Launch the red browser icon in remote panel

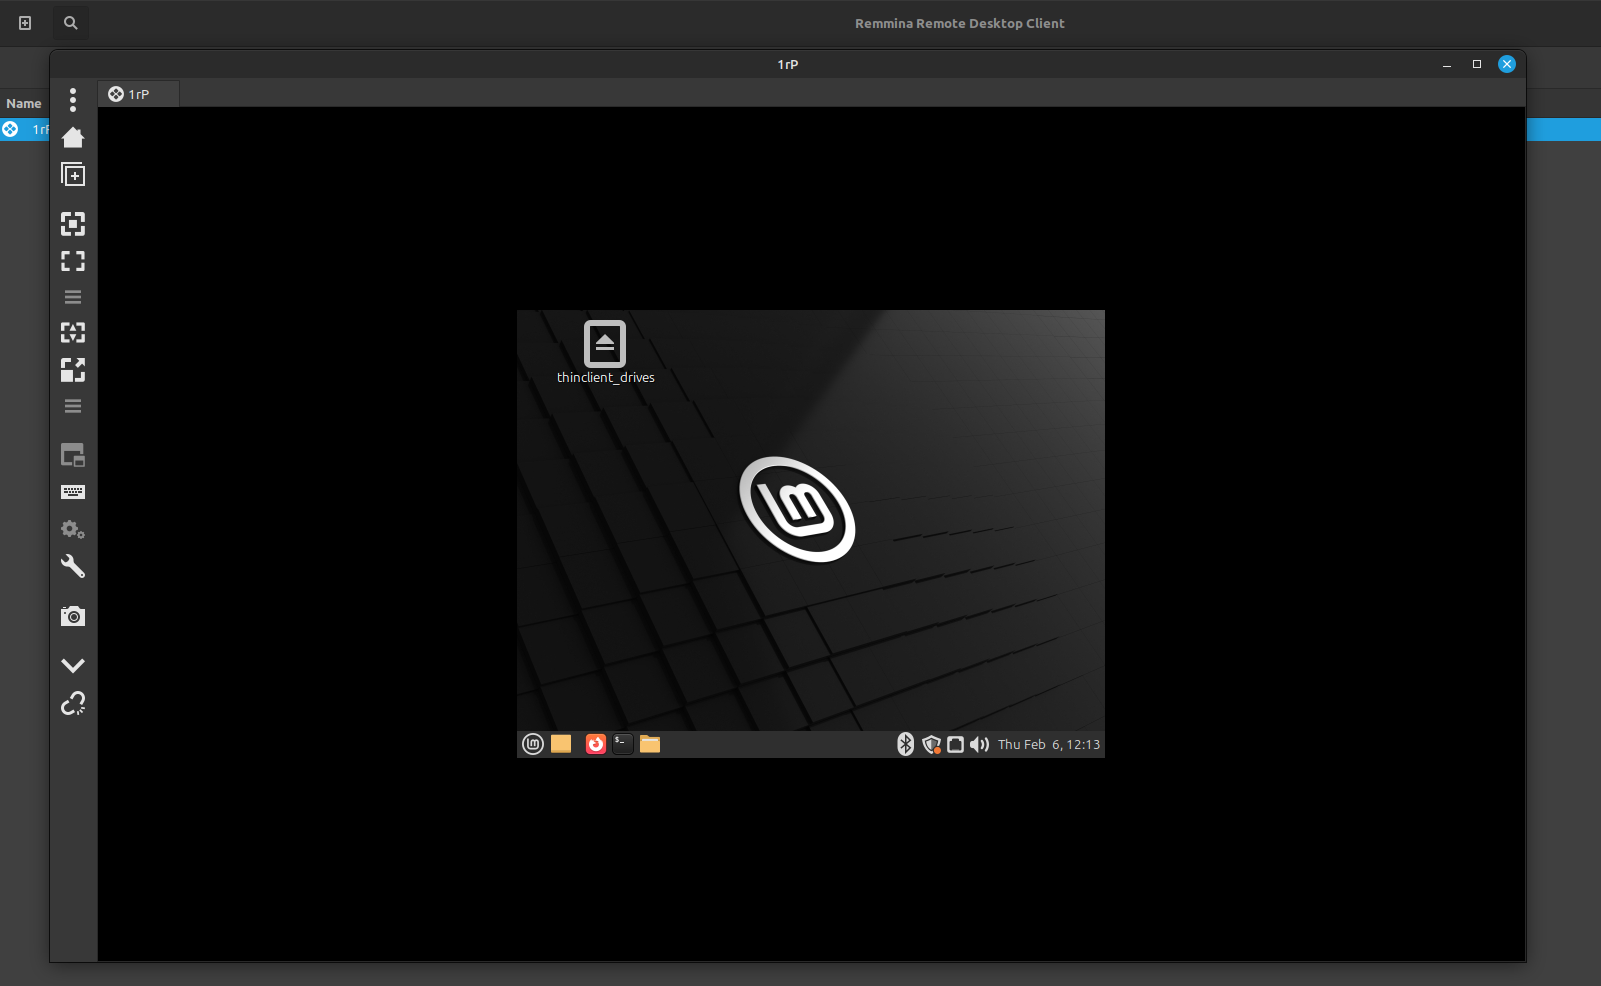(596, 744)
